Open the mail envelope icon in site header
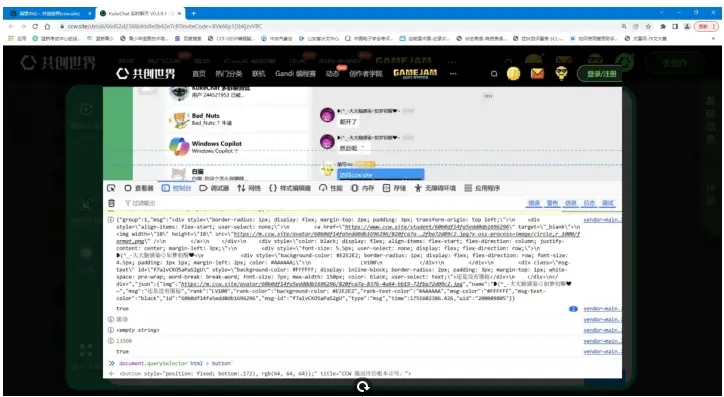 [537, 73]
